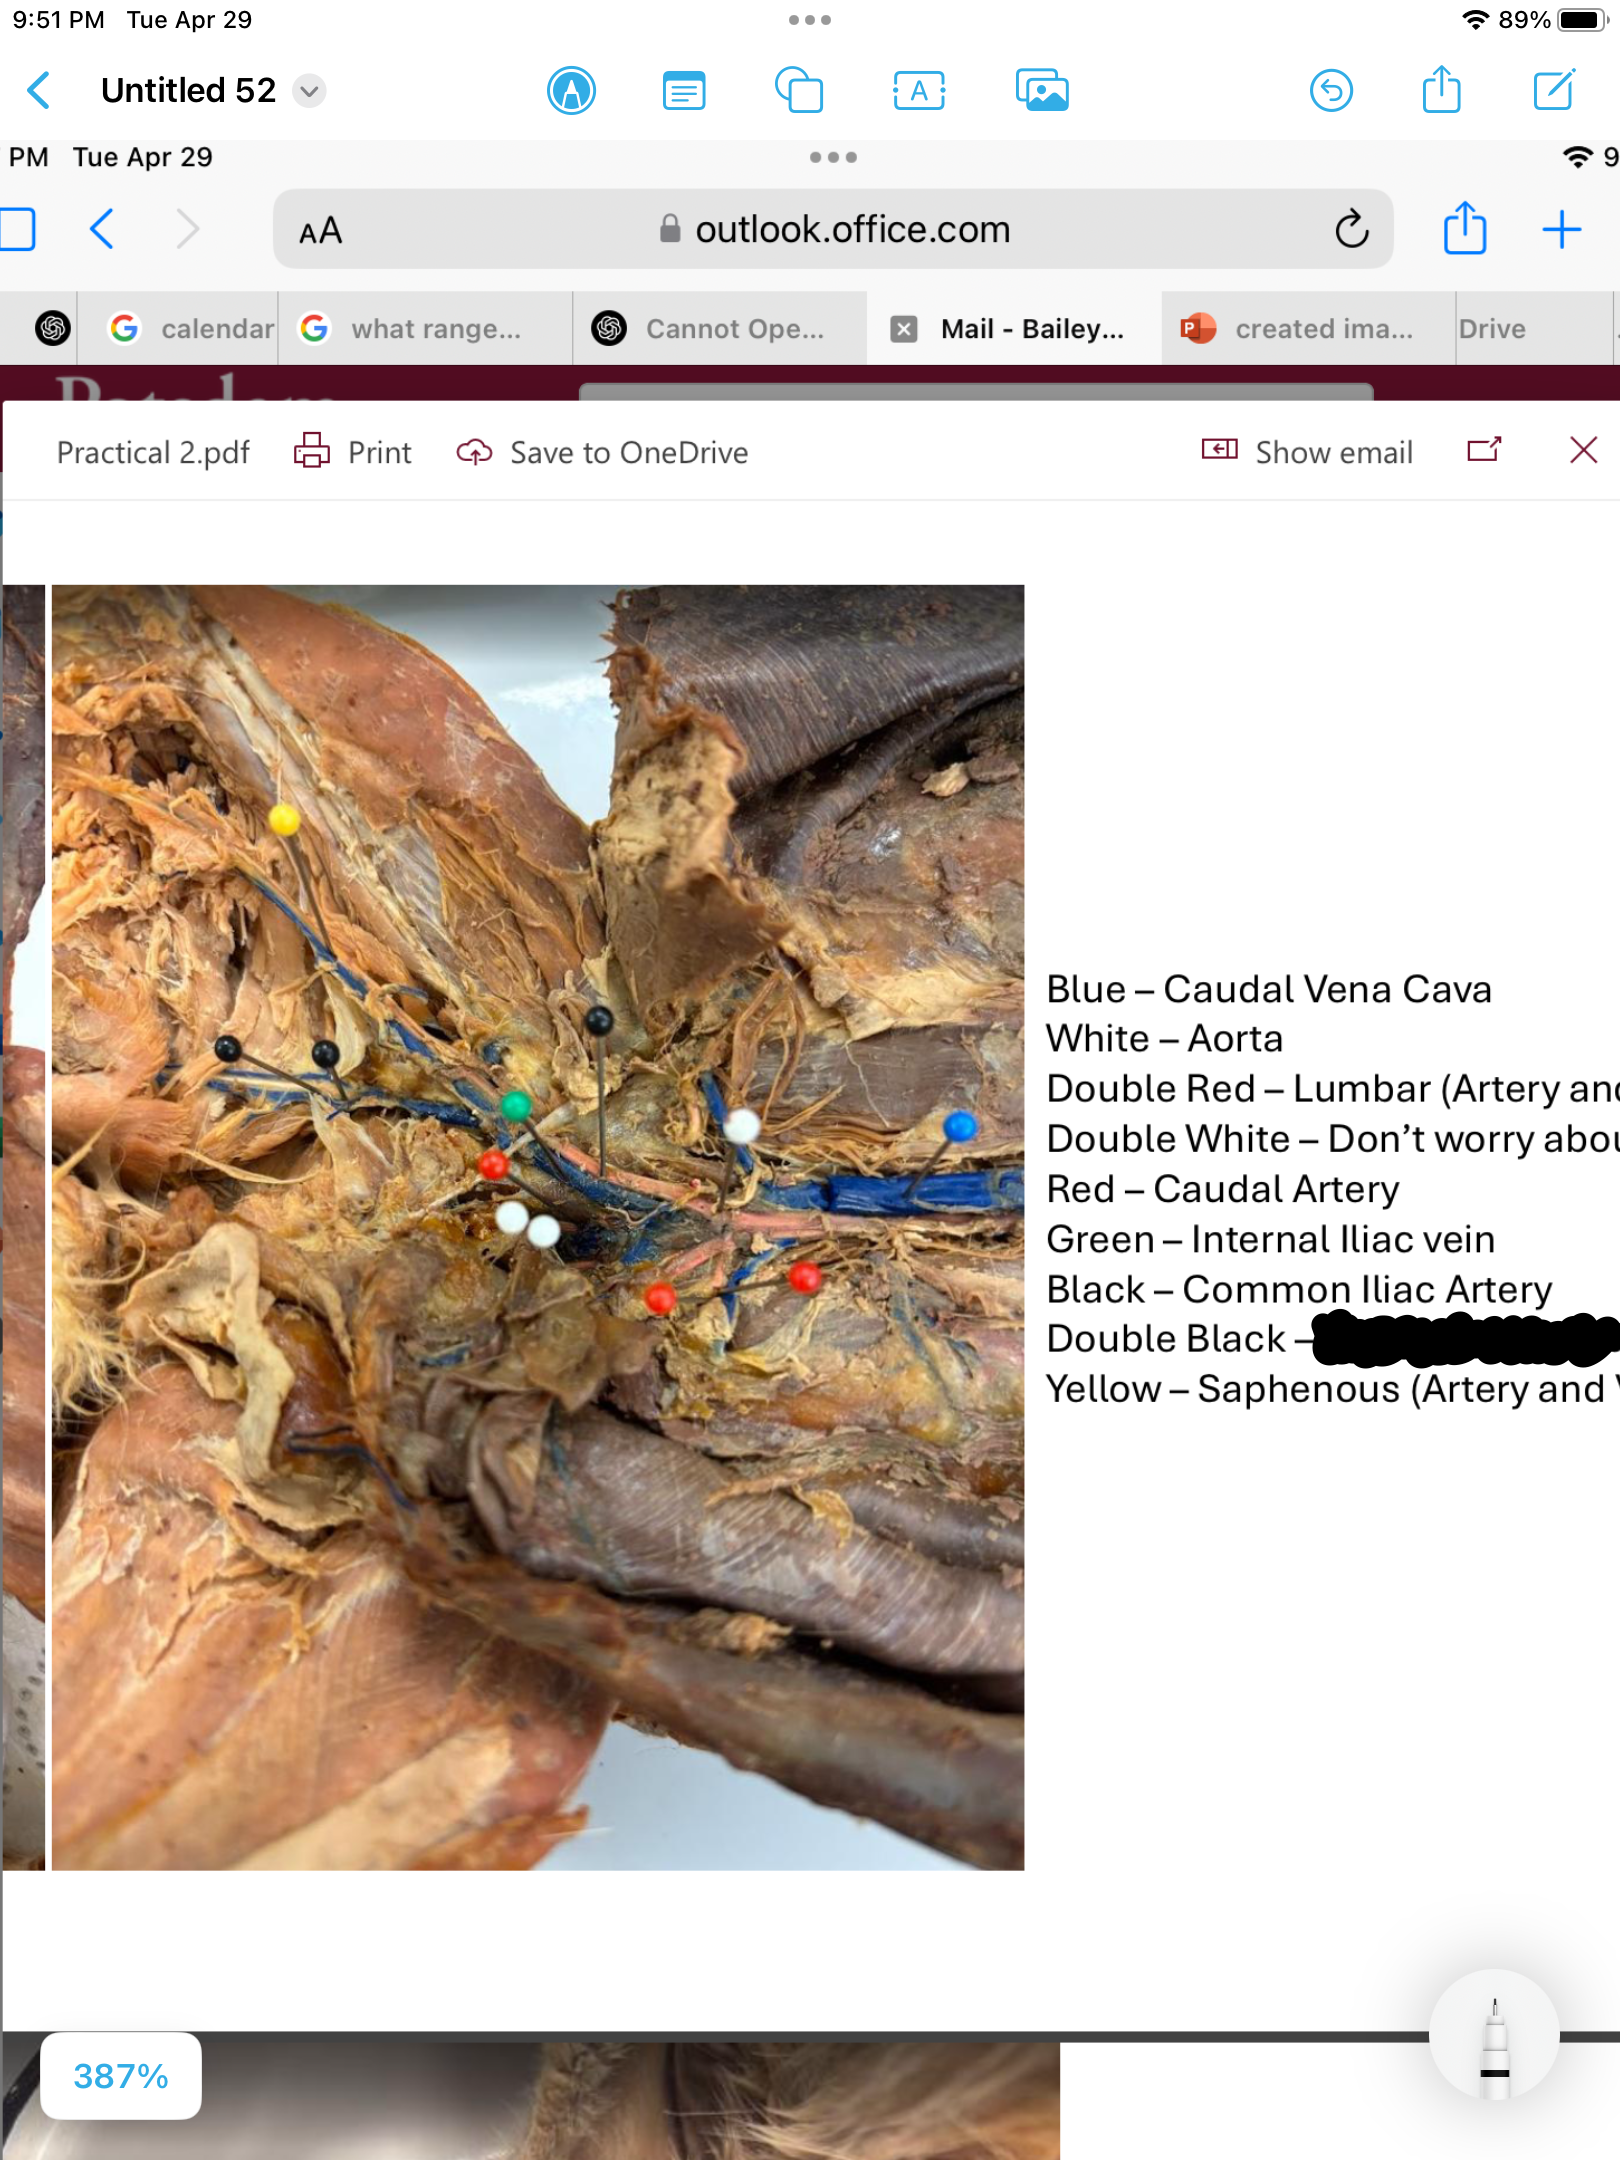Viewport: 1620px width, 2160px height.
Task: Switch to the calendar browser tab
Action: (192, 329)
